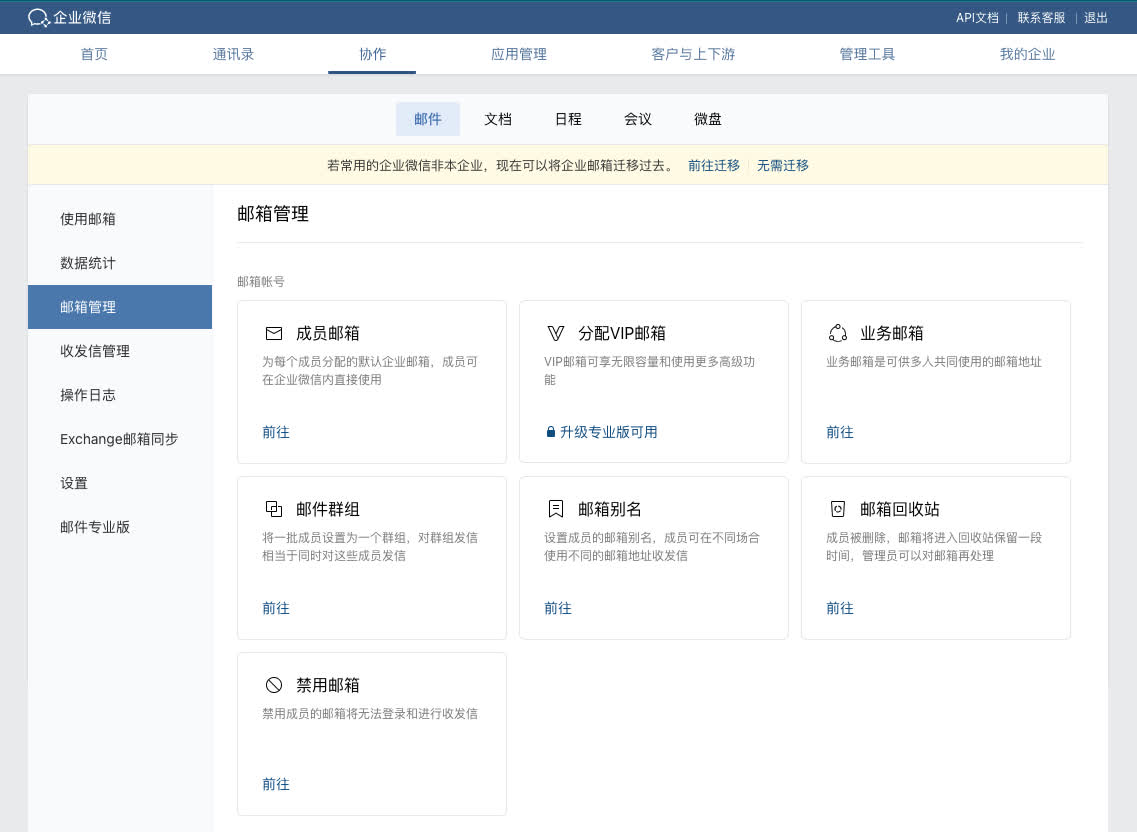Image resolution: width=1137 pixels, height=832 pixels.
Task: Dismiss migration with 无需迁移 link
Action: [x=783, y=165]
